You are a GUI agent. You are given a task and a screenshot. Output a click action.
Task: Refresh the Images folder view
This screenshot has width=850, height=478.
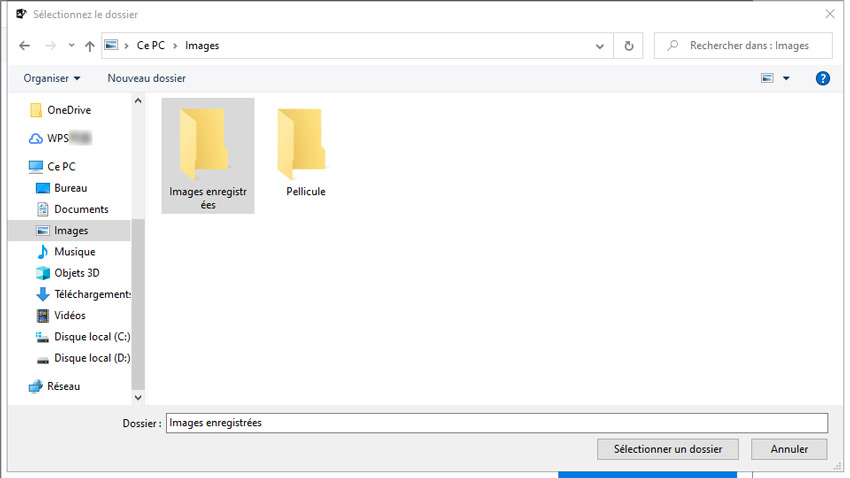tap(629, 46)
